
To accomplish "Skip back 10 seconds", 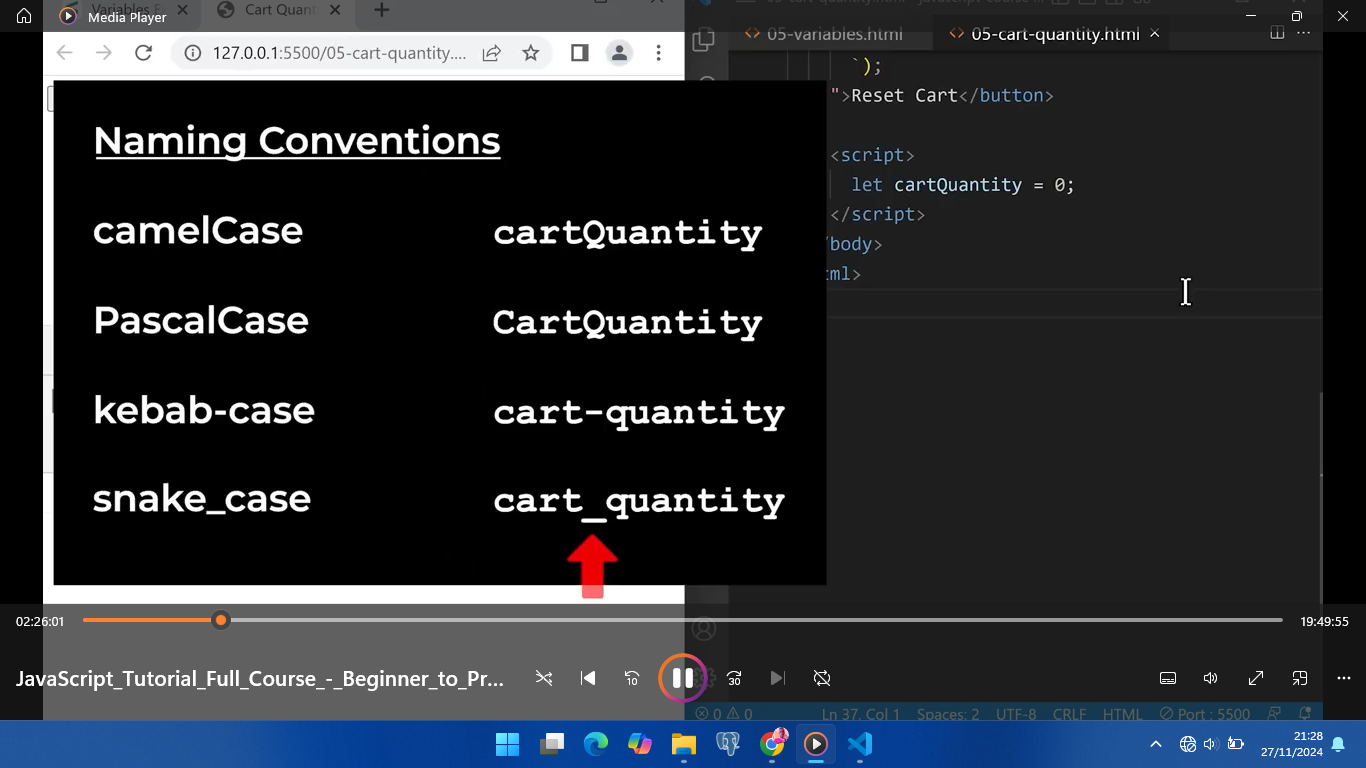I will [x=632, y=678].
